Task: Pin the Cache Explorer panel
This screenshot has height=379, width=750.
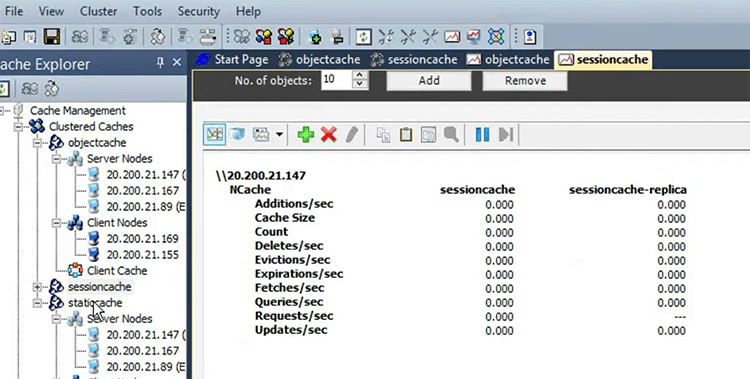Action: click(160, 62)
